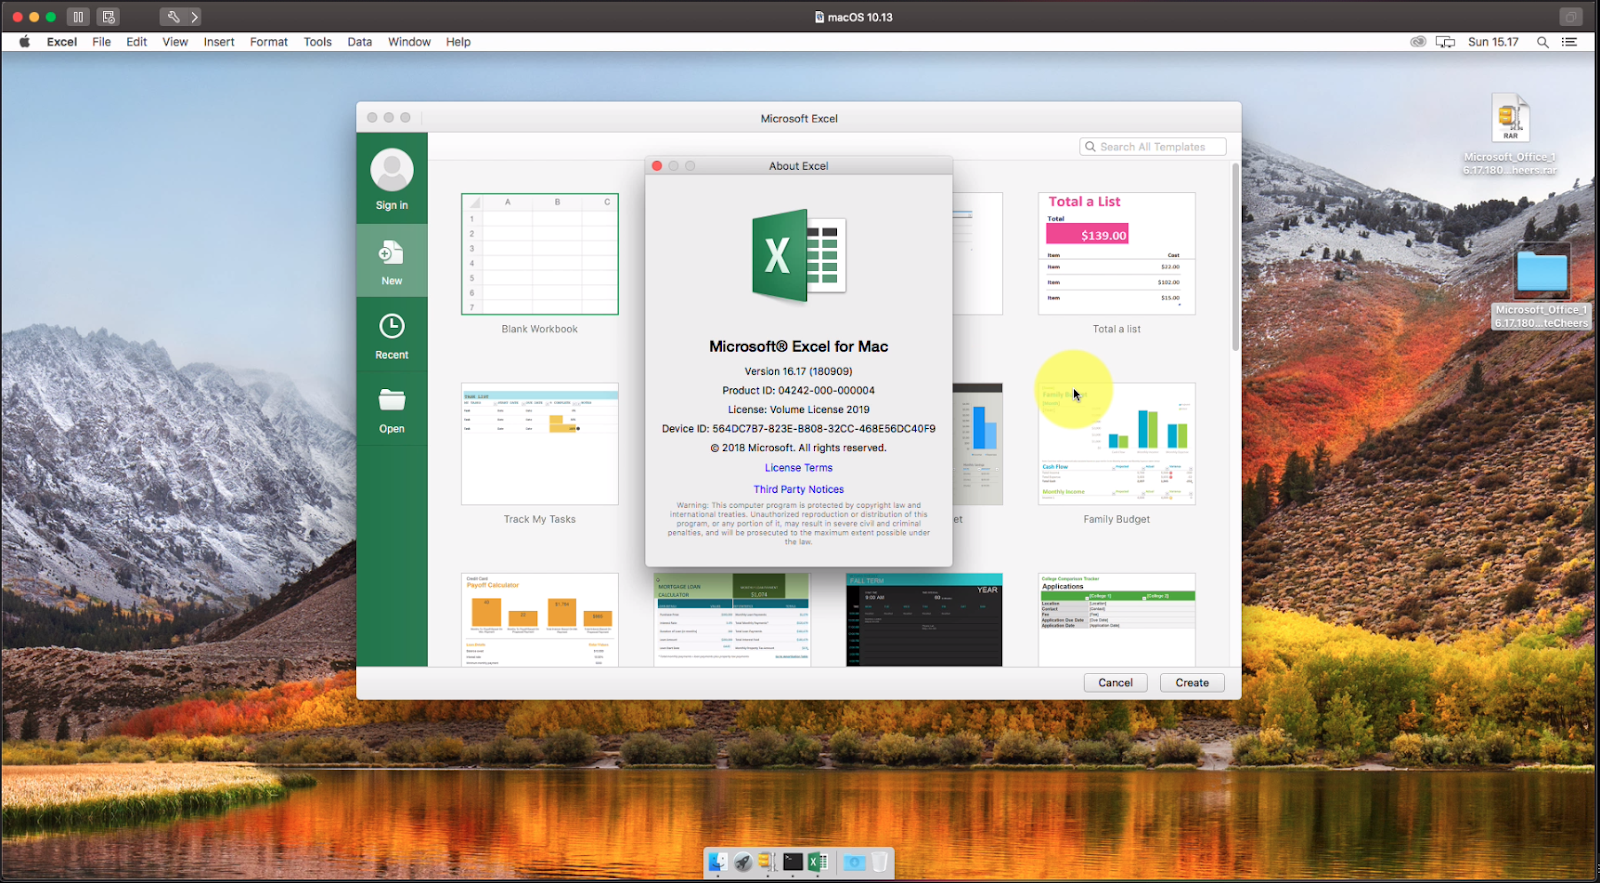Open the Recent files clock icon
1600x883 pixels.
(392, 326)
